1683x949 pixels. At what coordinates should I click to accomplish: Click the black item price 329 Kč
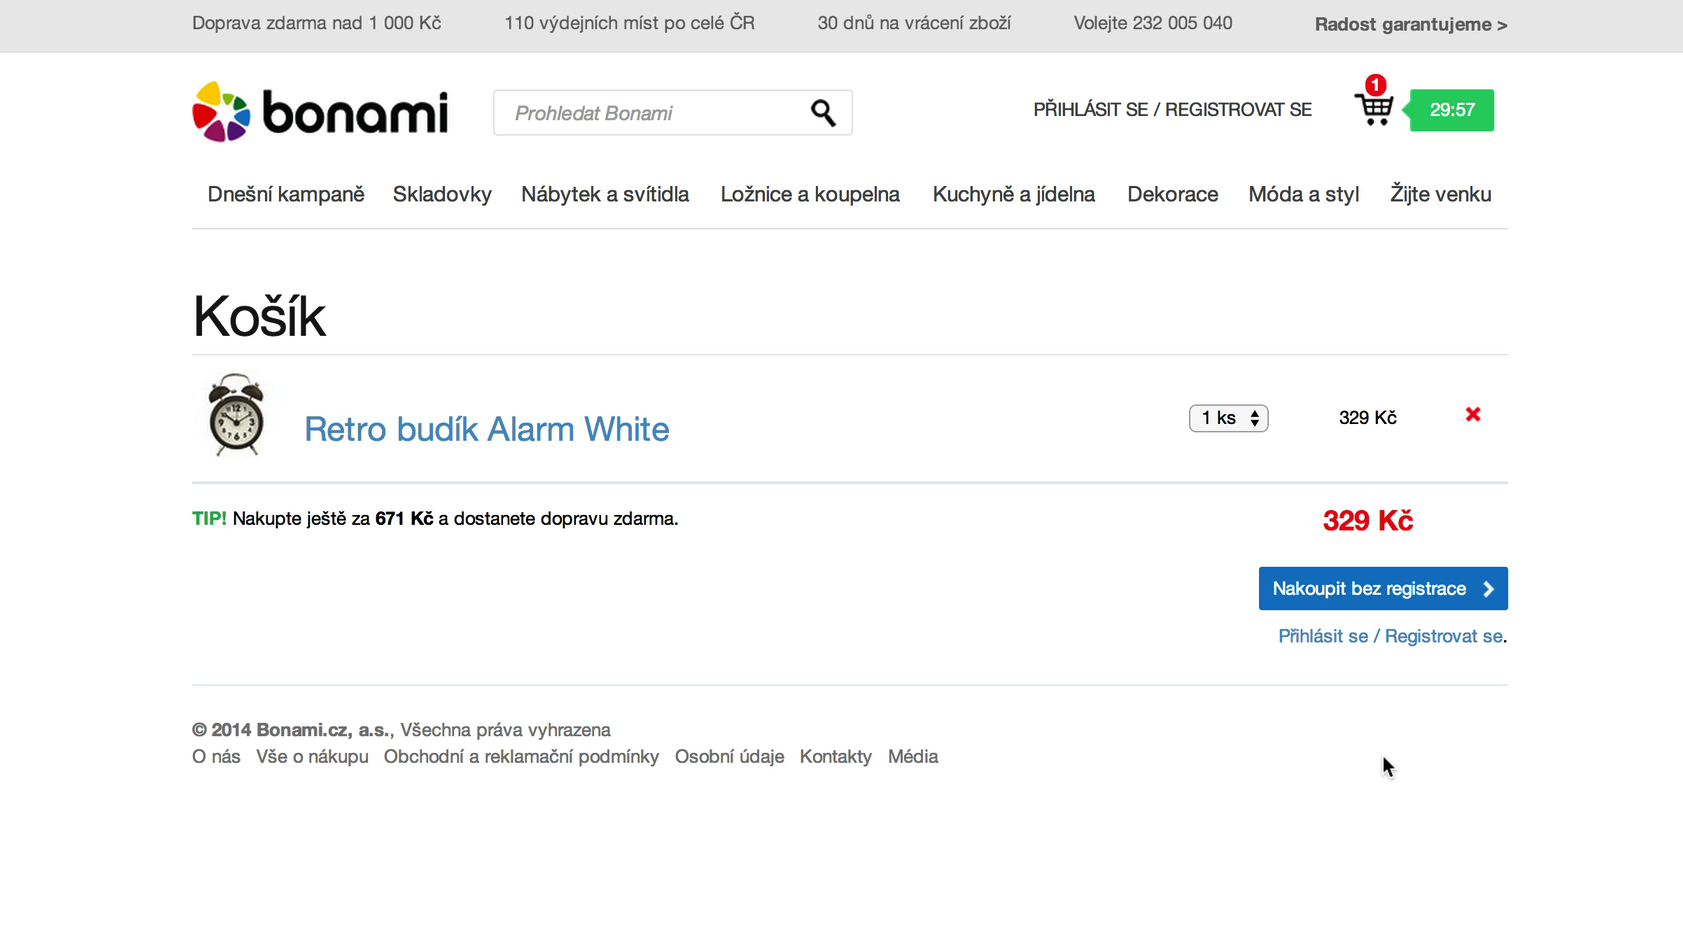(1368, 418)
